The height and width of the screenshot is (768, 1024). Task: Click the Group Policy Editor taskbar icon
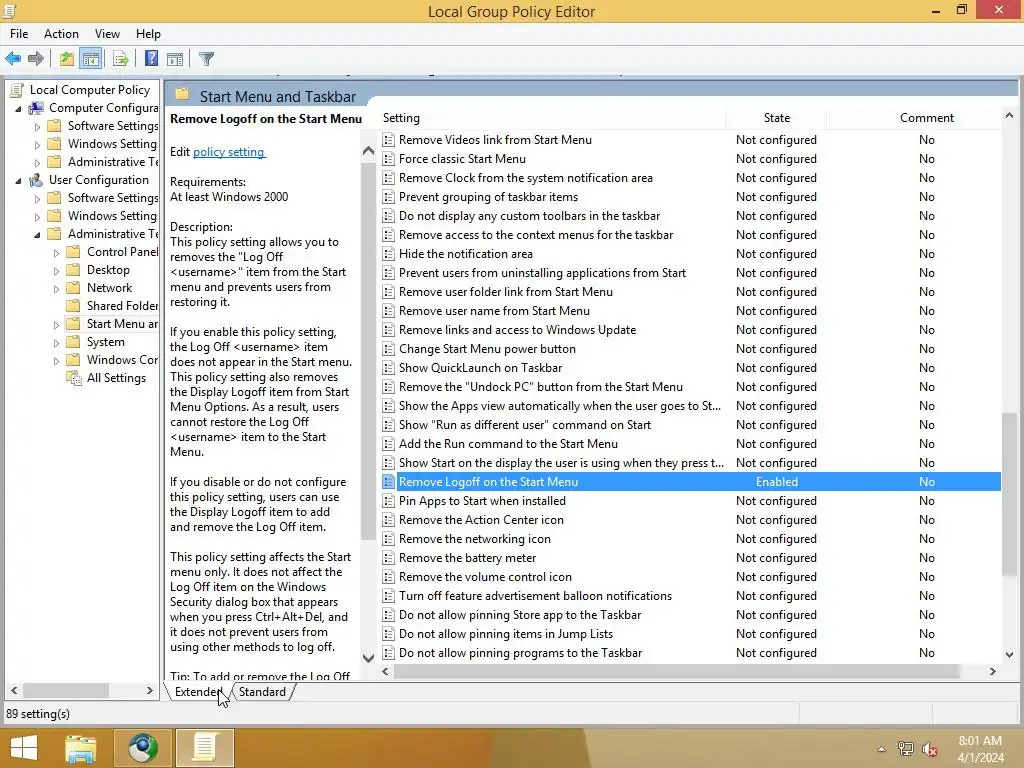[204, 748]
